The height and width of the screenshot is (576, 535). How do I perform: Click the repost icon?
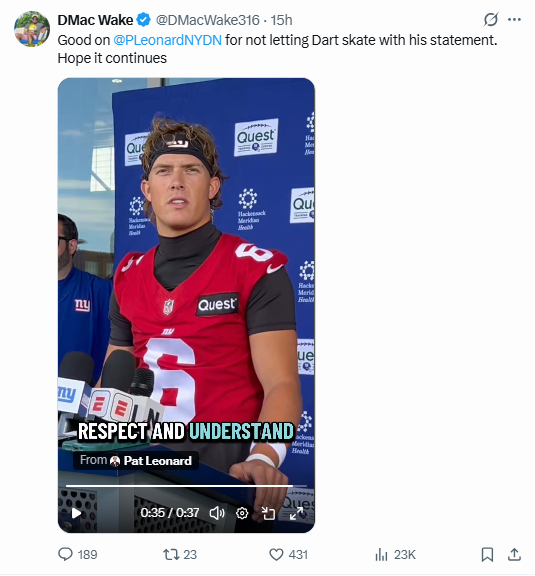[x=171, y=554]
